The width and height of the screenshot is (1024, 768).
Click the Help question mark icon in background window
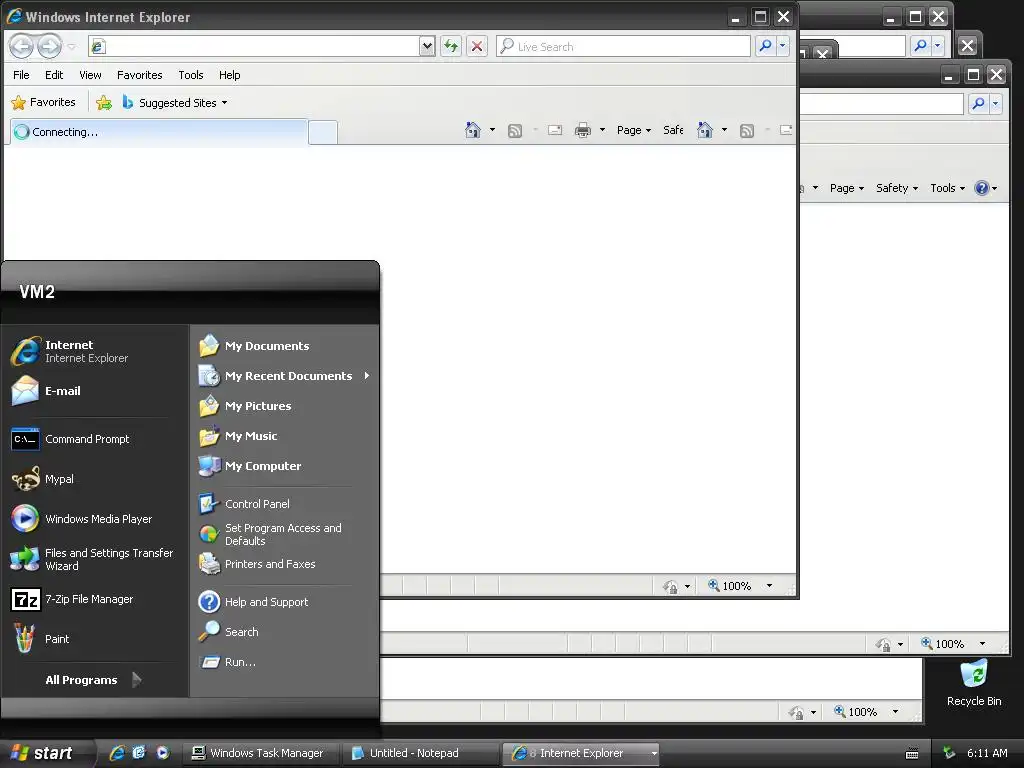[x=982, y=188]
